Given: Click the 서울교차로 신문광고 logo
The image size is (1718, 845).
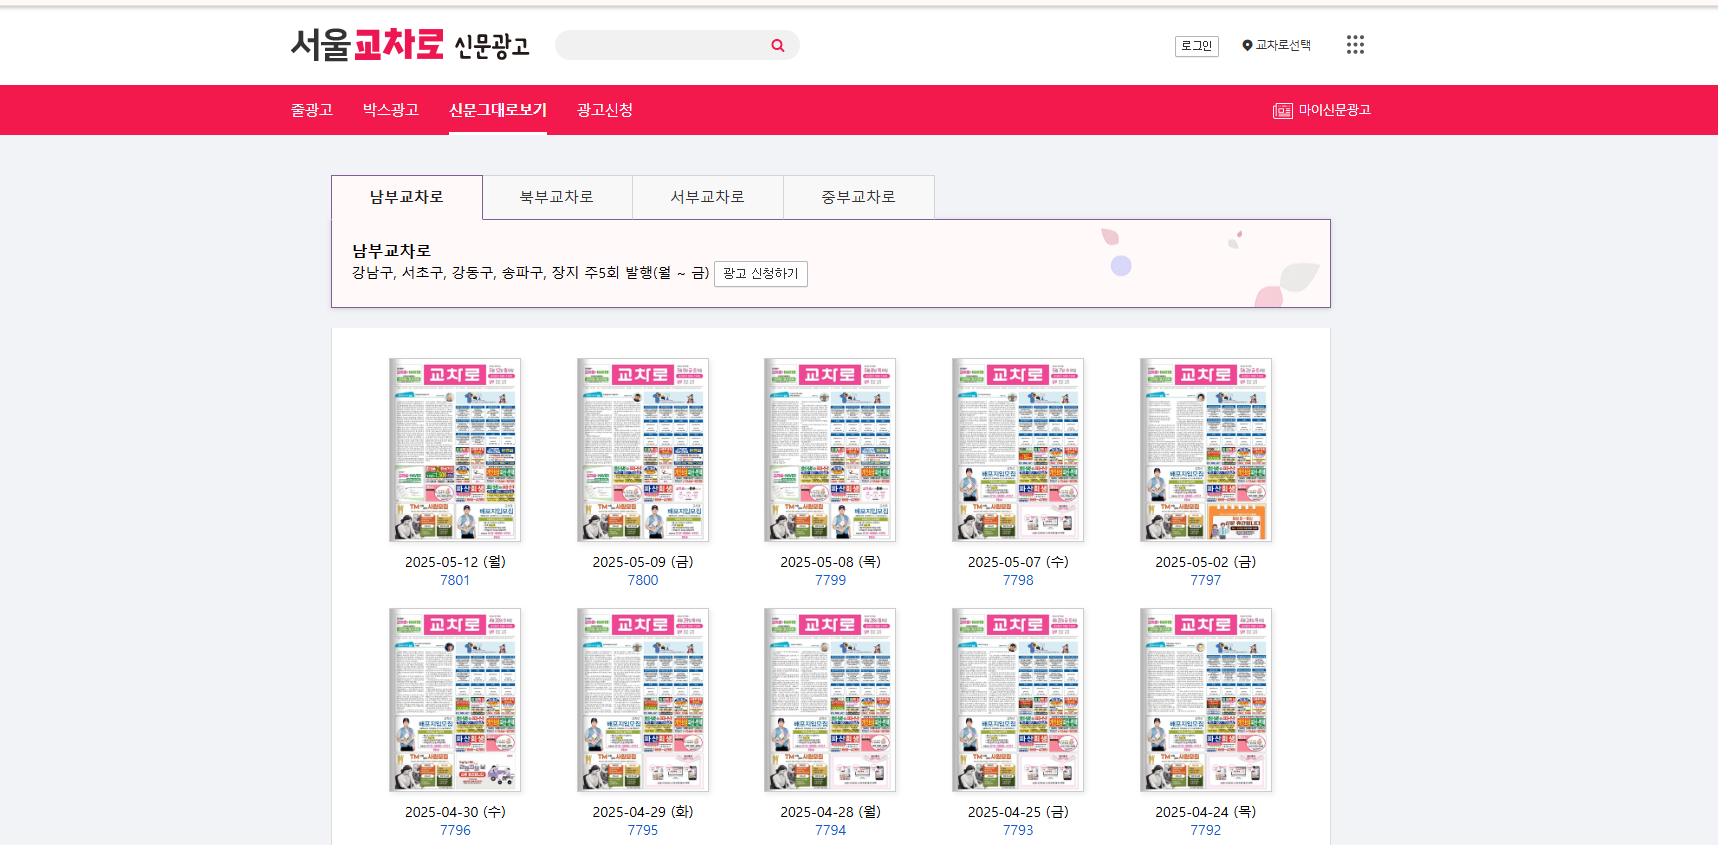Looking at the screenshot, I should 410,45.
